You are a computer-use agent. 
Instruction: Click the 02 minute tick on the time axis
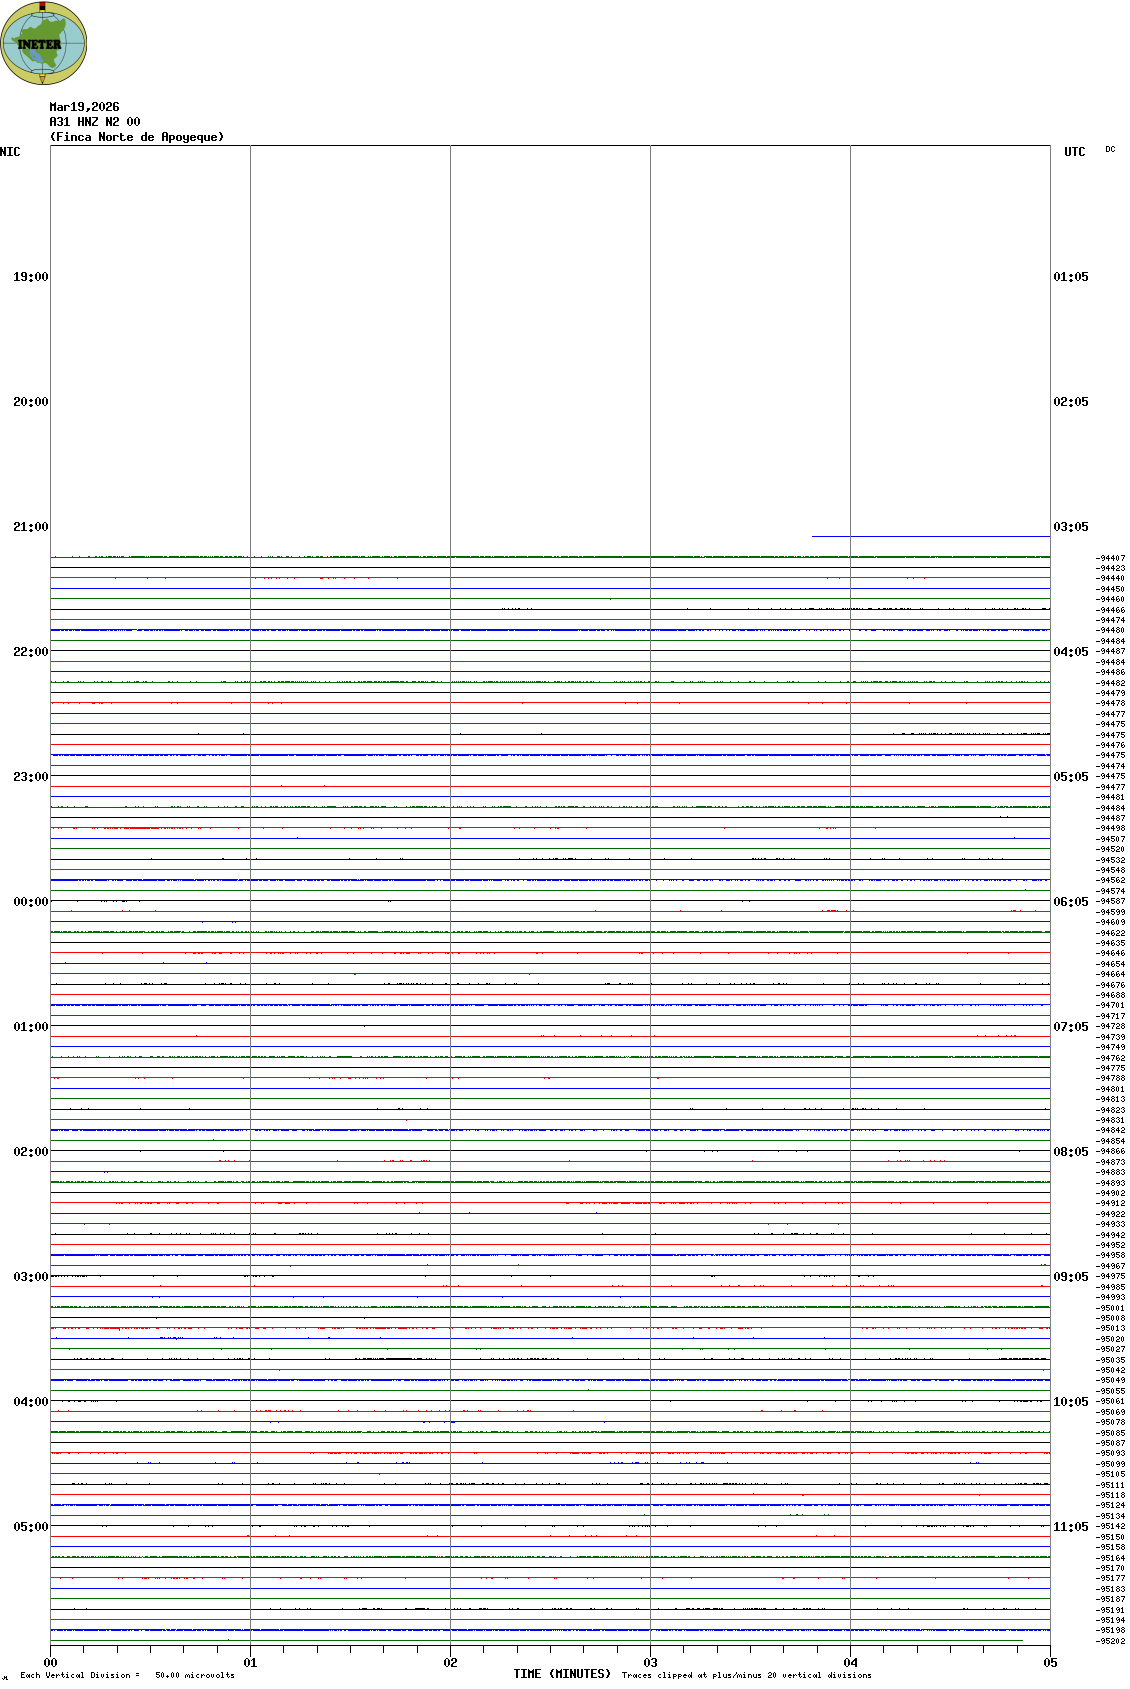coord(451,1663)
